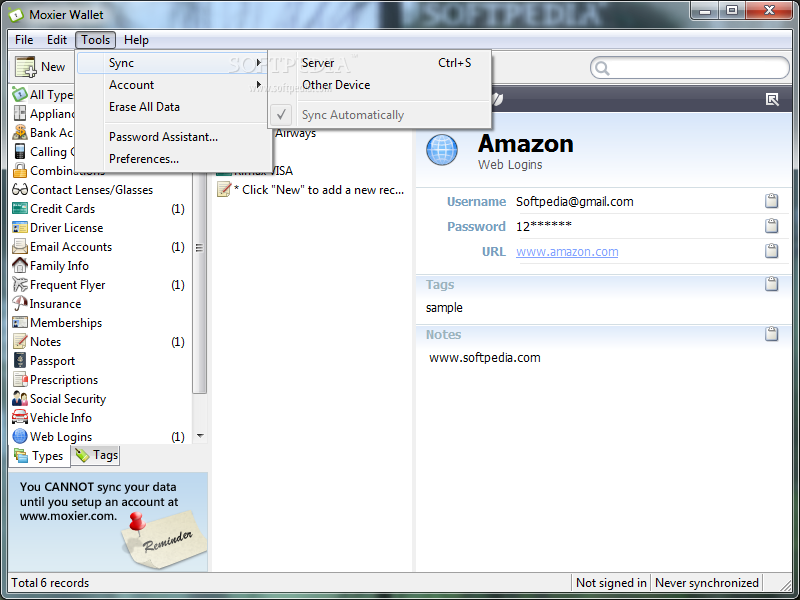This screenshot has height=600, width=800.
Task: Close the Moxier Wallet window
Action: point(769,10)
